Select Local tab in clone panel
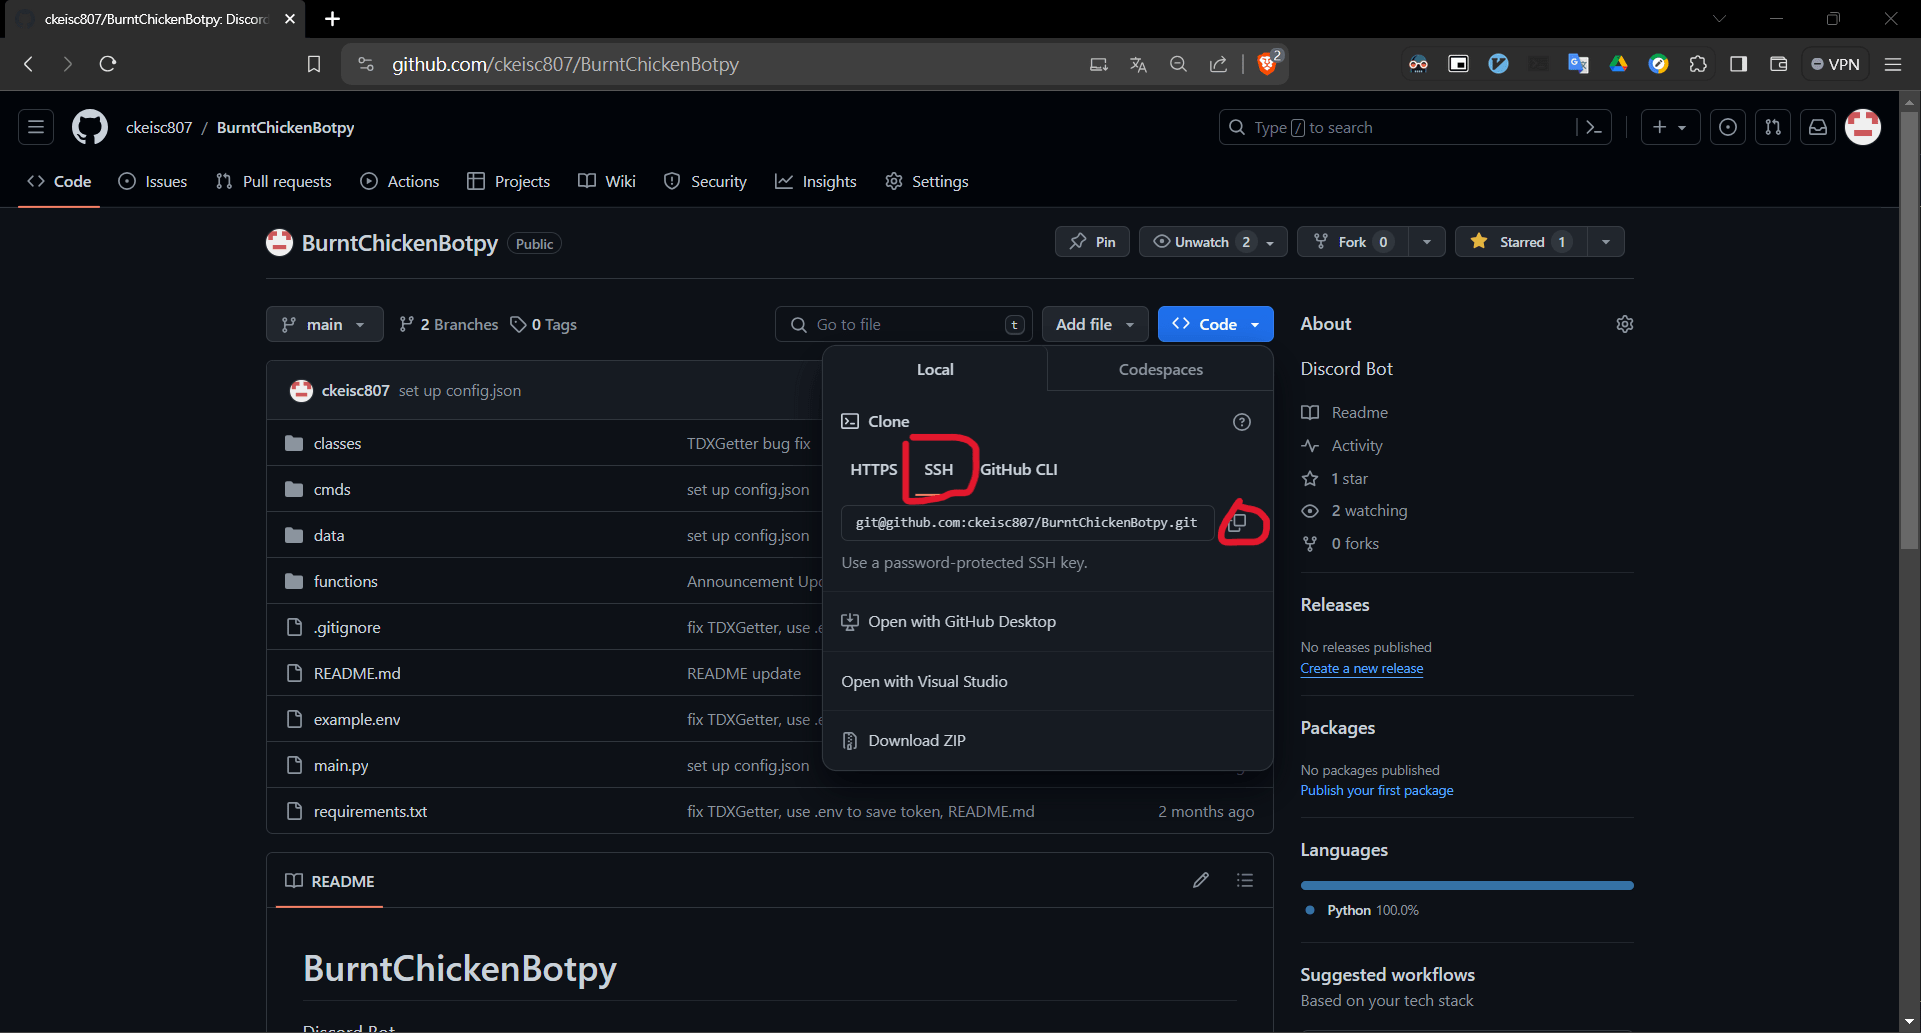The width and height of the screenshot is (1921, 1033). [x=935, y=369]
